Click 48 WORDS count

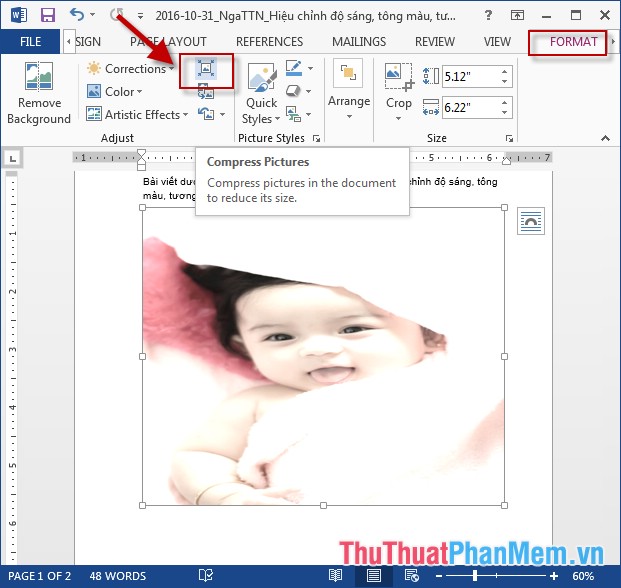(x=118, y=576)
